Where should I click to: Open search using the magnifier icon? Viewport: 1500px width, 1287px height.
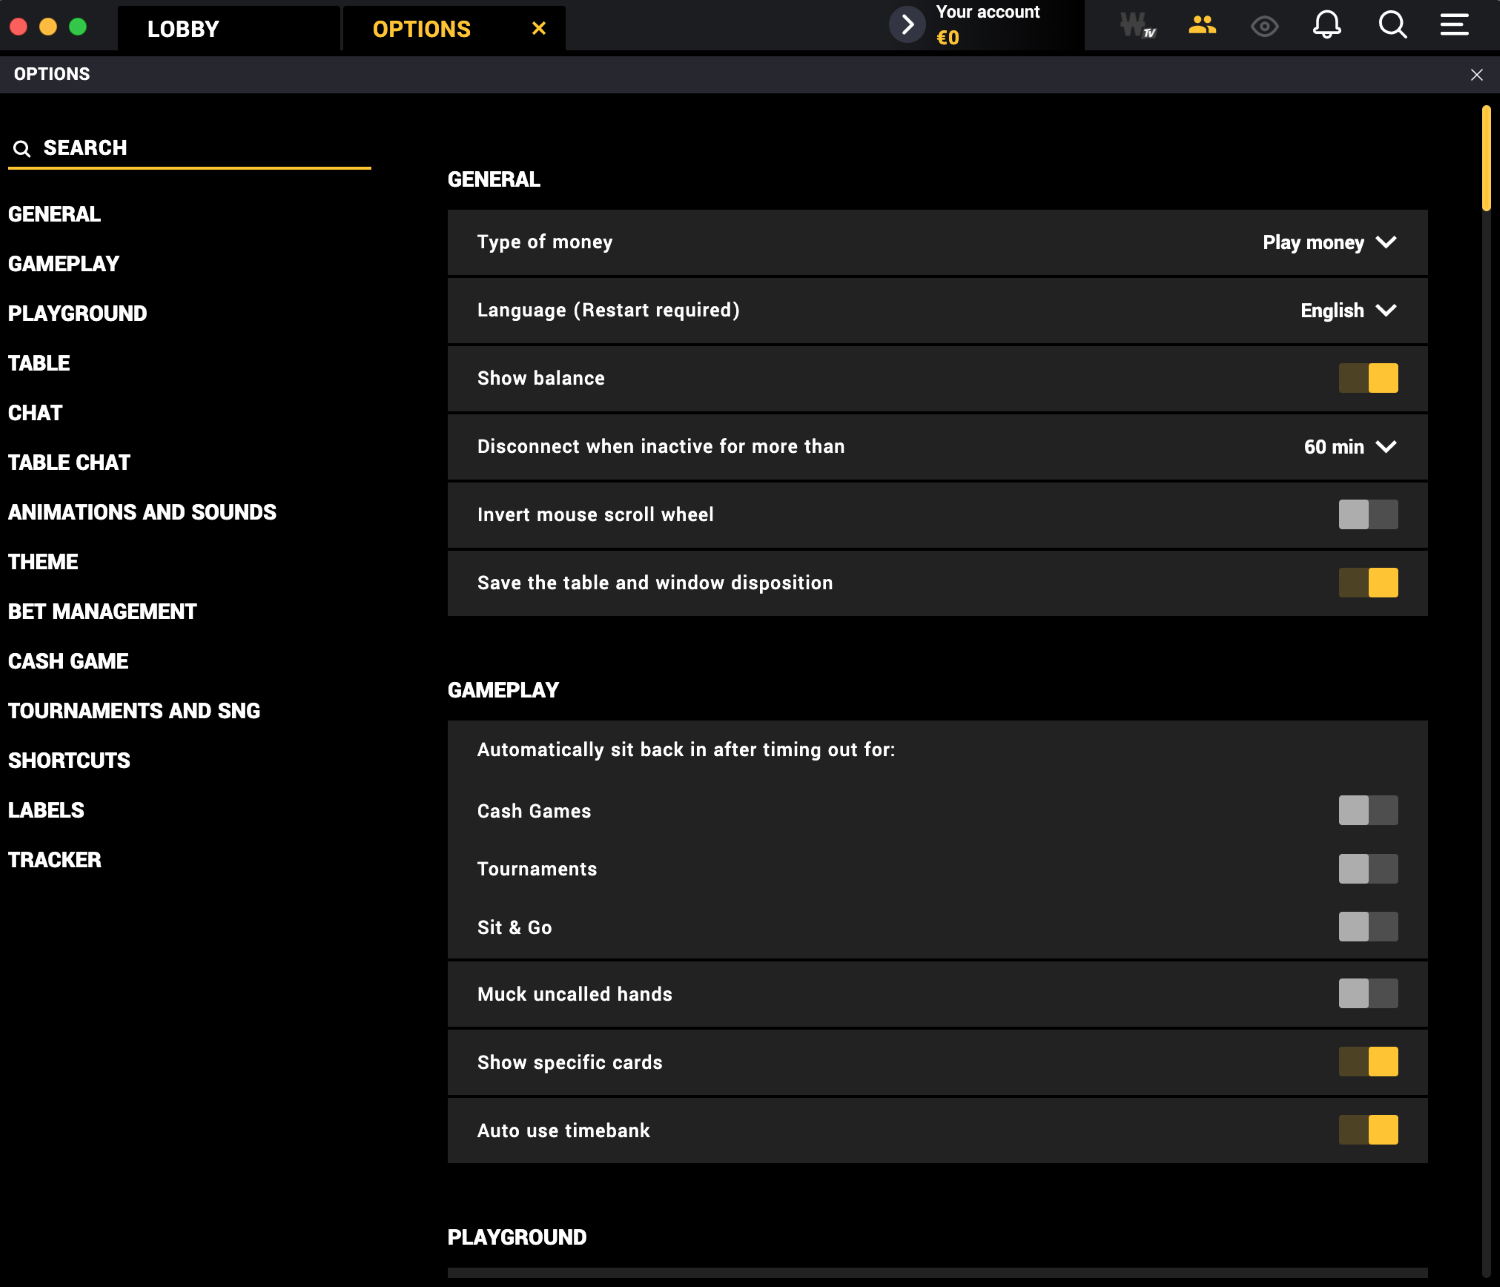1391,25
